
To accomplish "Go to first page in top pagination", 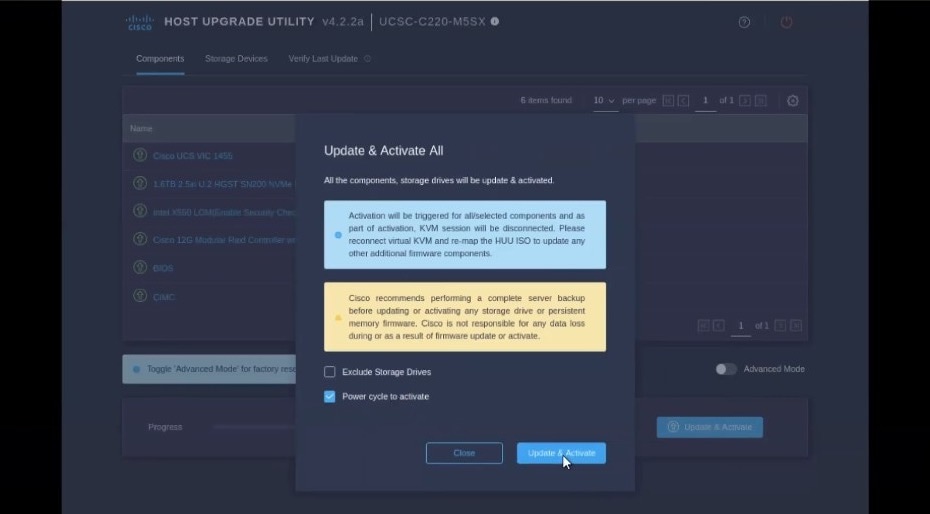I will click(x=668, y=101).
